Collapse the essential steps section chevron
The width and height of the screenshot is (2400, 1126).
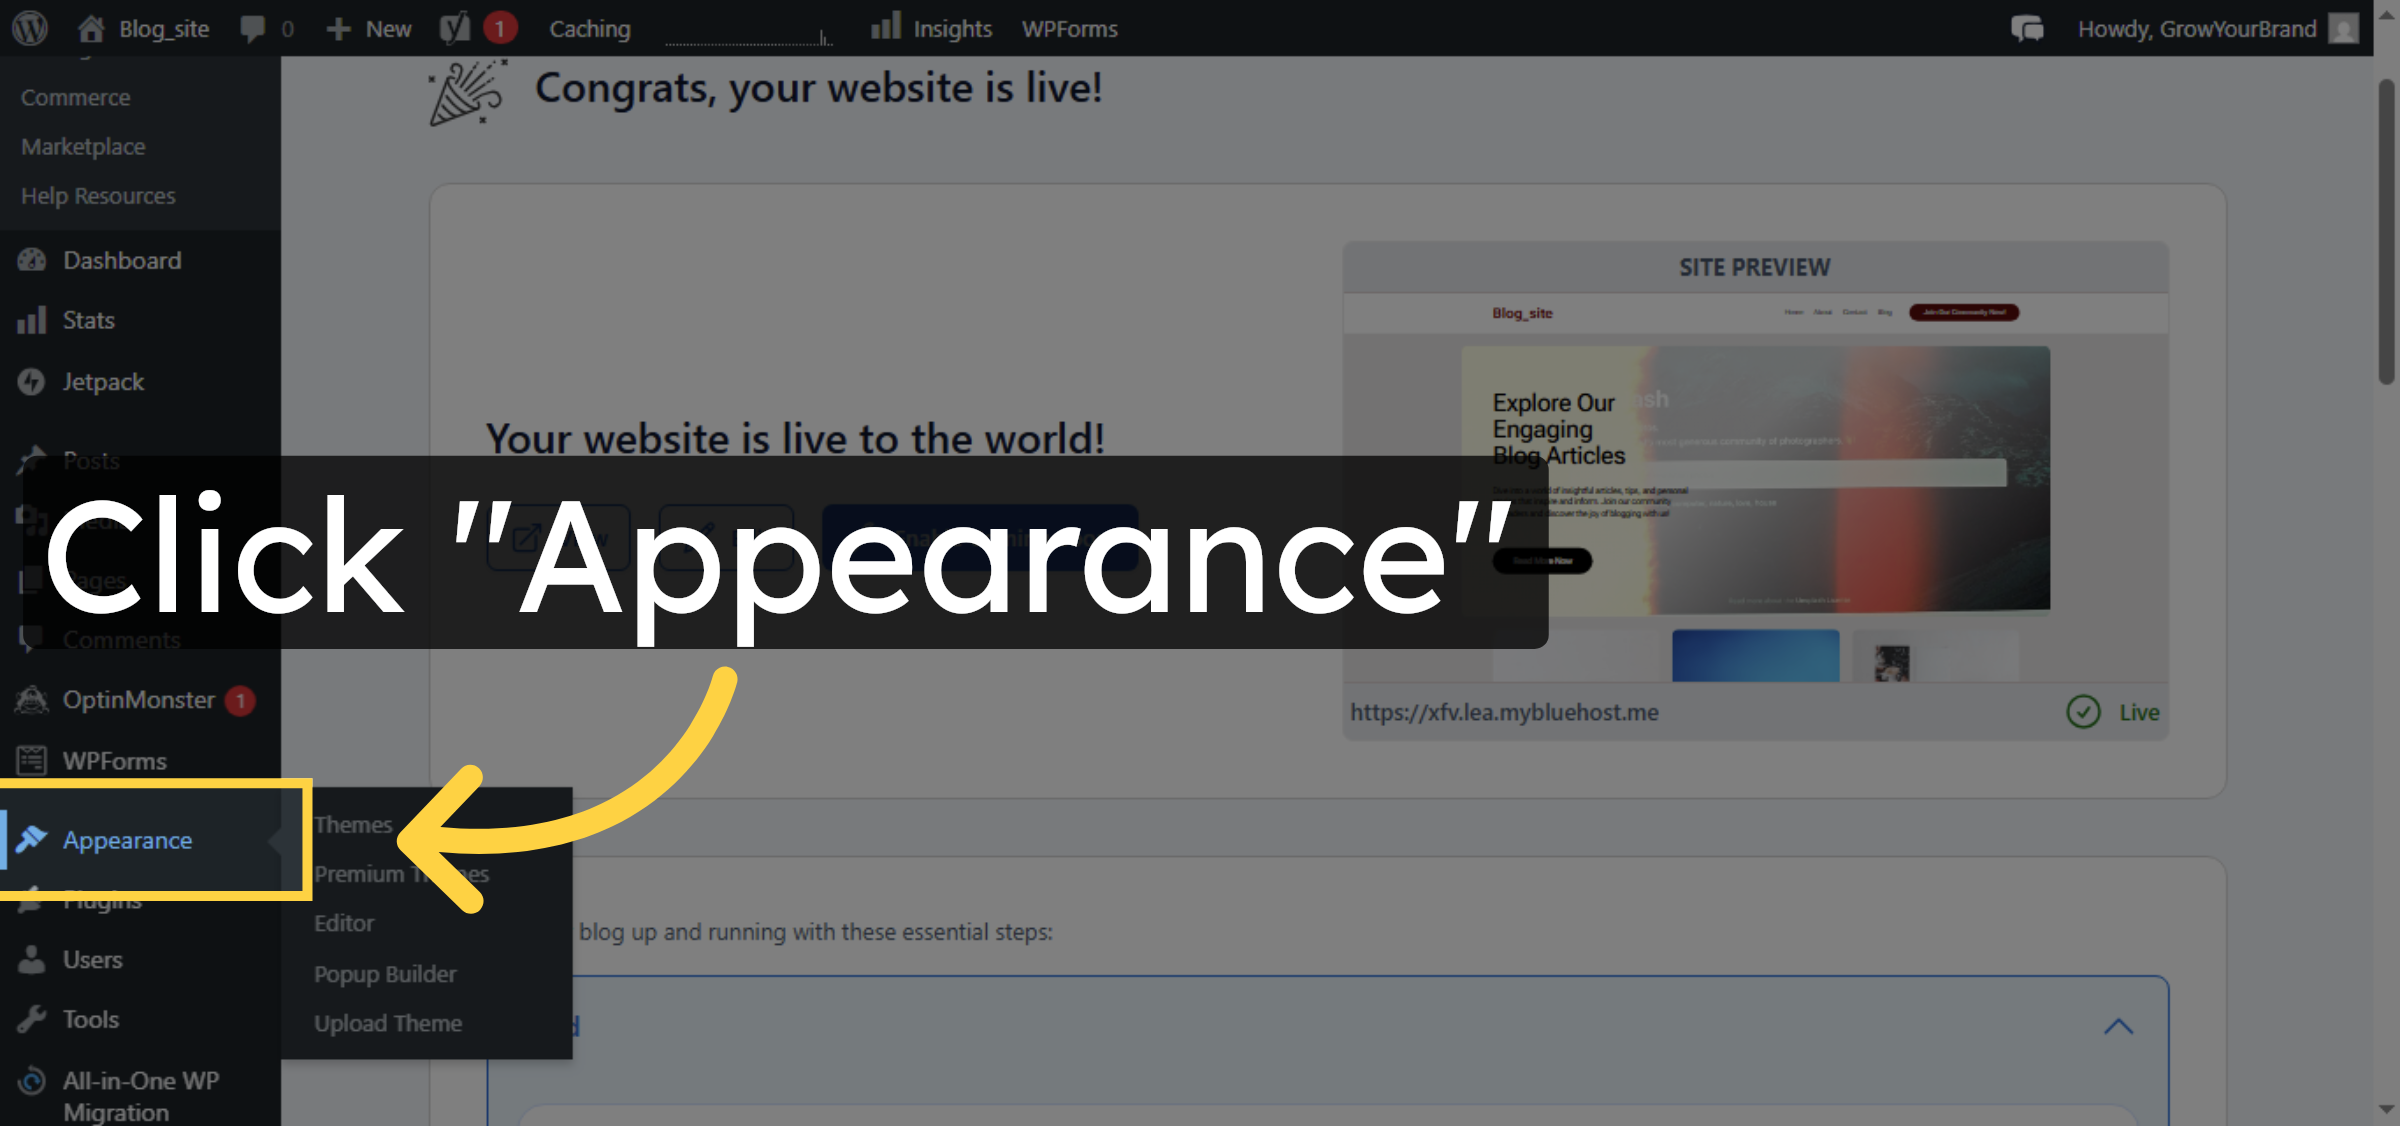pyautogui.click(x=2116, y=1026)
